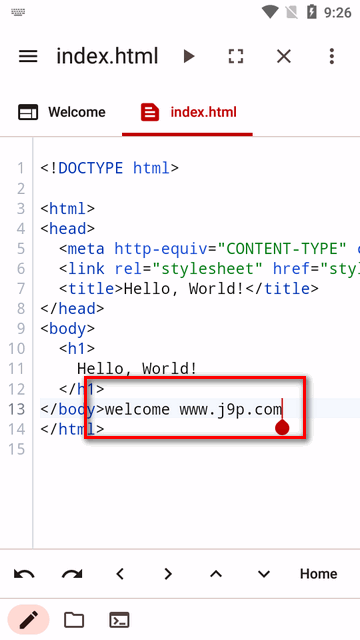Click the title Hello, World! line
Screen dimensions: 360x640
pos(189,288)
